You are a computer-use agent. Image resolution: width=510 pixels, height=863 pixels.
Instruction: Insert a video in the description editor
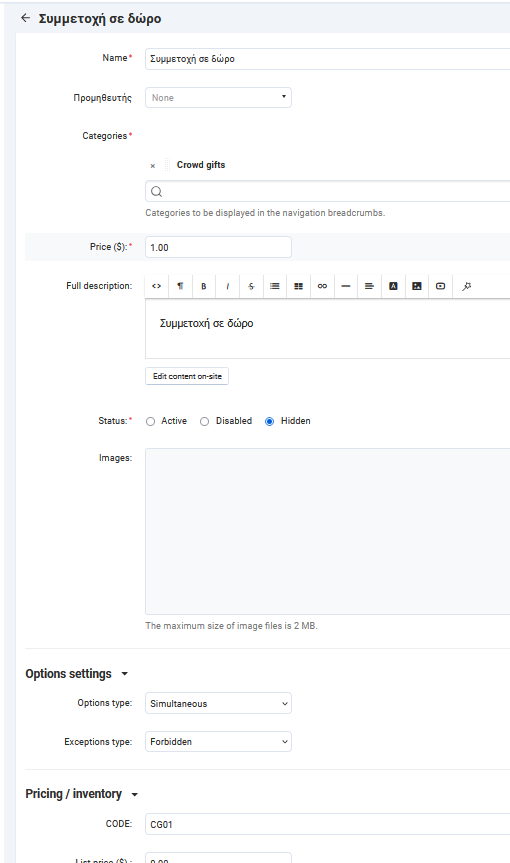pyautogui.click(x=441, y=286)
